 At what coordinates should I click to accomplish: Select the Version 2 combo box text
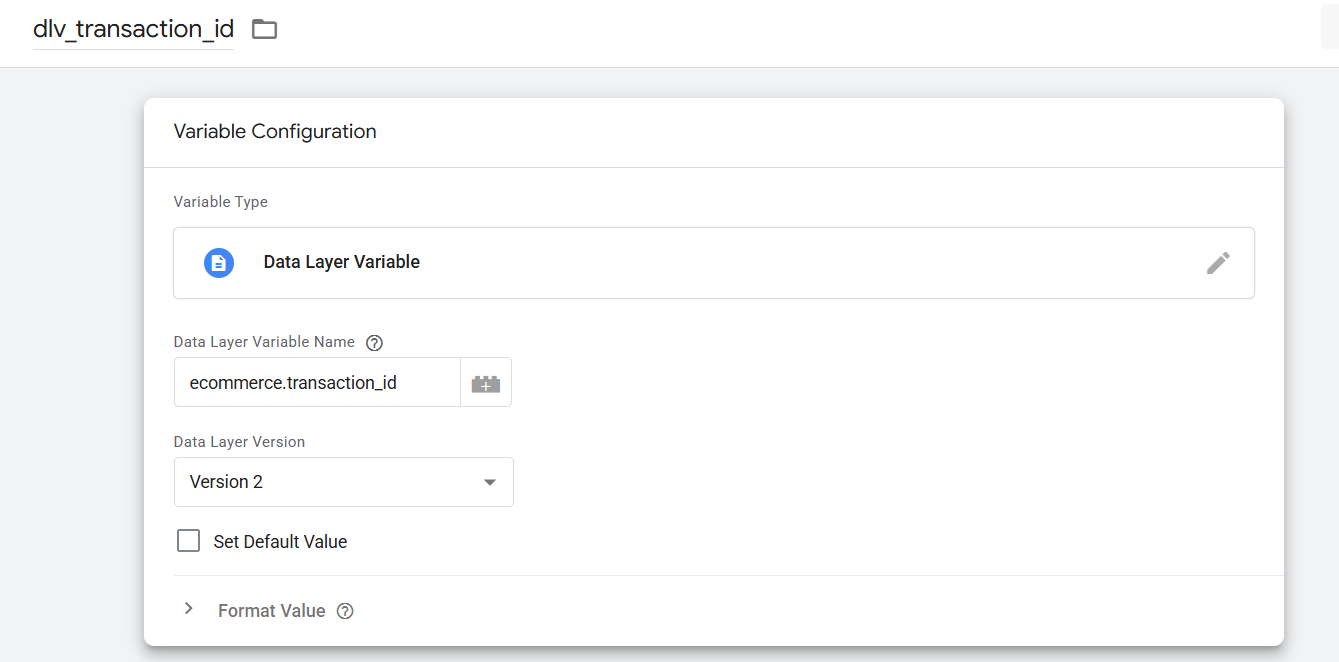[227, 482]
